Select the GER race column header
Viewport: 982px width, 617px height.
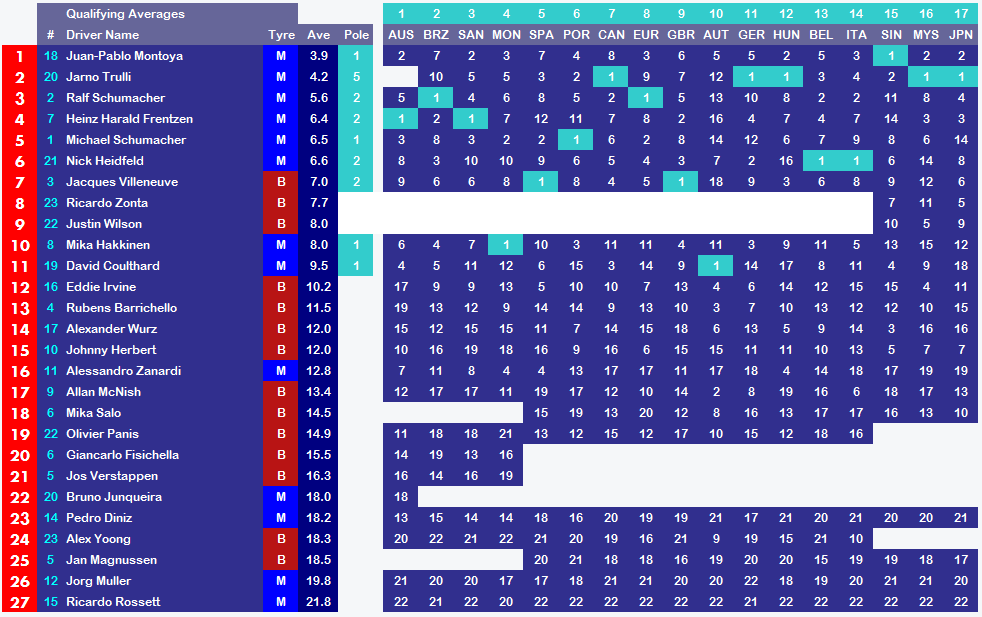751,35
